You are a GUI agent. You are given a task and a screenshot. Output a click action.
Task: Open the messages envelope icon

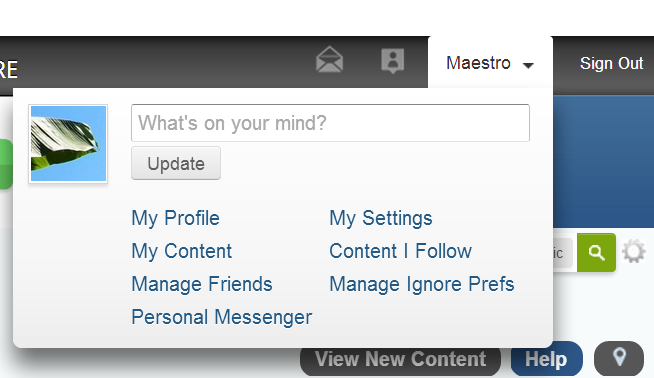330,60
